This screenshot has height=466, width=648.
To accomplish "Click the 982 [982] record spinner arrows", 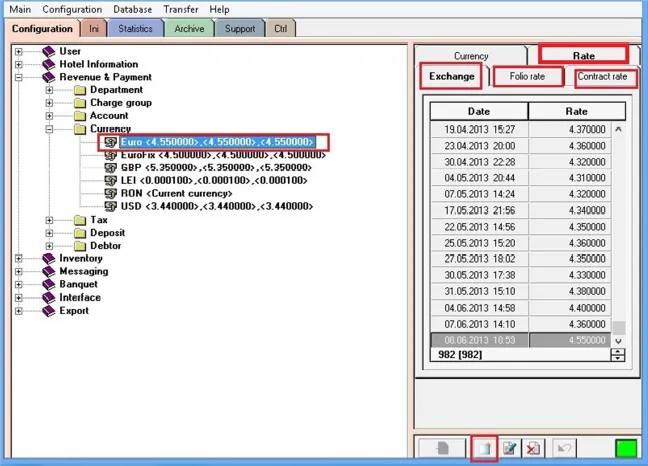I will pyautogui.click(x=618, y=355).
